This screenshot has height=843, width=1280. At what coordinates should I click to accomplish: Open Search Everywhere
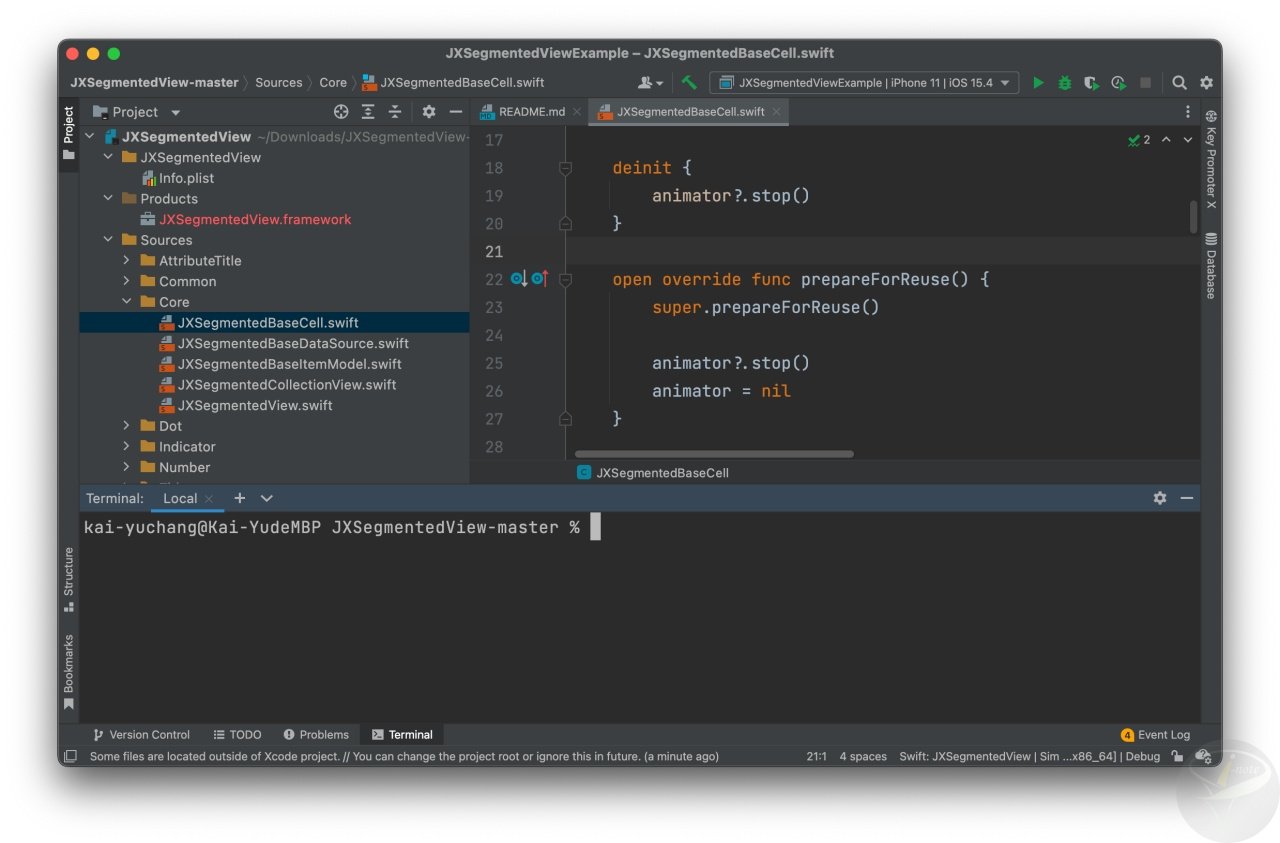pos(1179,83)
